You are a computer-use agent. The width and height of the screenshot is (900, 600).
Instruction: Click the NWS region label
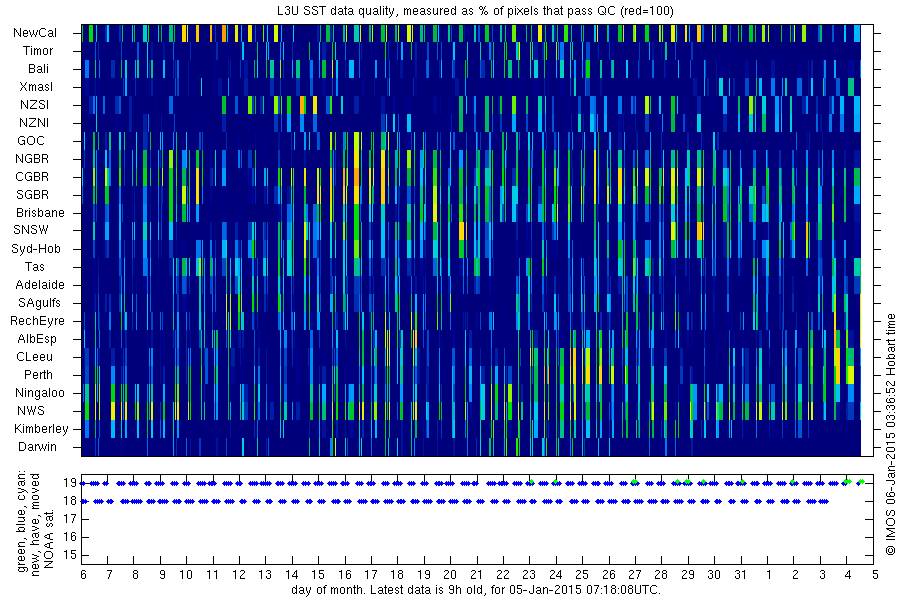pos(31,411)
